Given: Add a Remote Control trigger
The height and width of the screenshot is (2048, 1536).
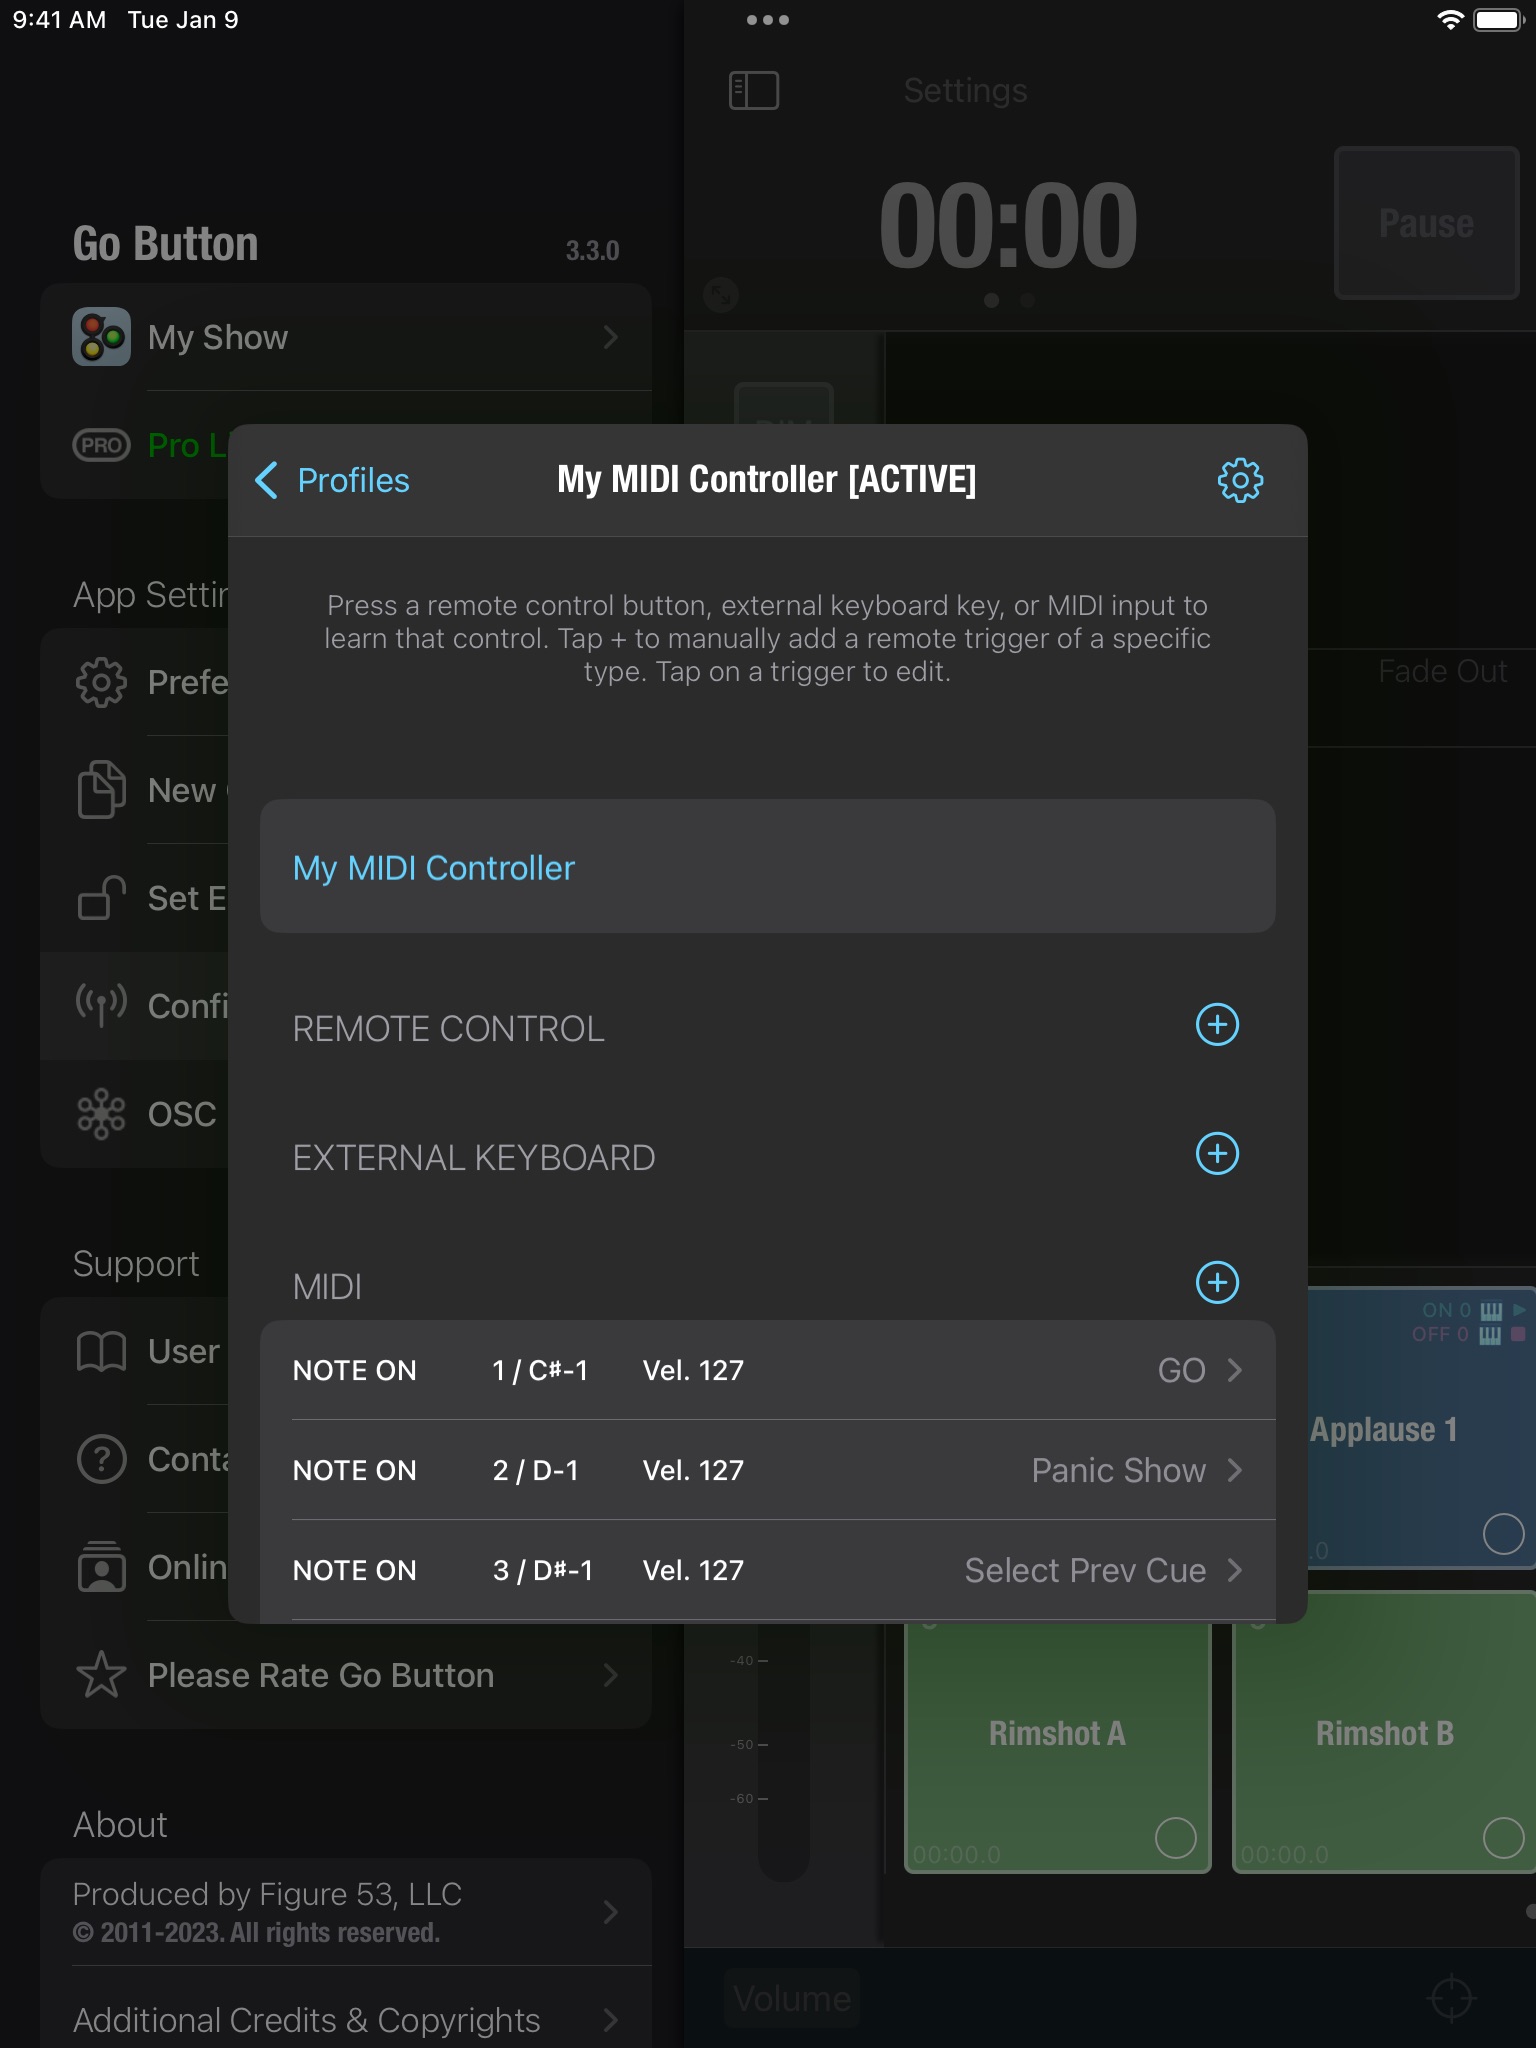Looking at the screenshot, I should pyautogui.click(x=1217, y=1025).
